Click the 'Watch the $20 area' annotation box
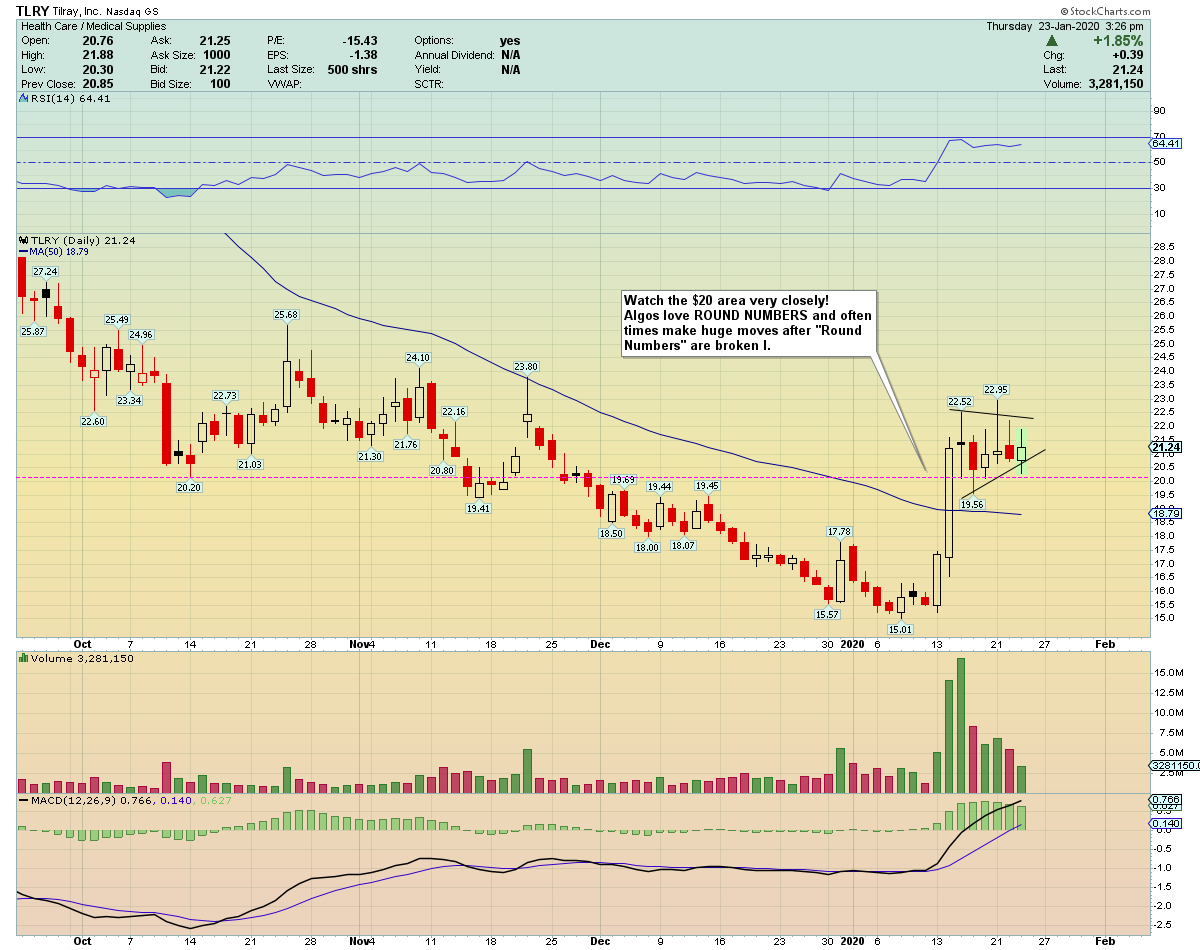 748,324
